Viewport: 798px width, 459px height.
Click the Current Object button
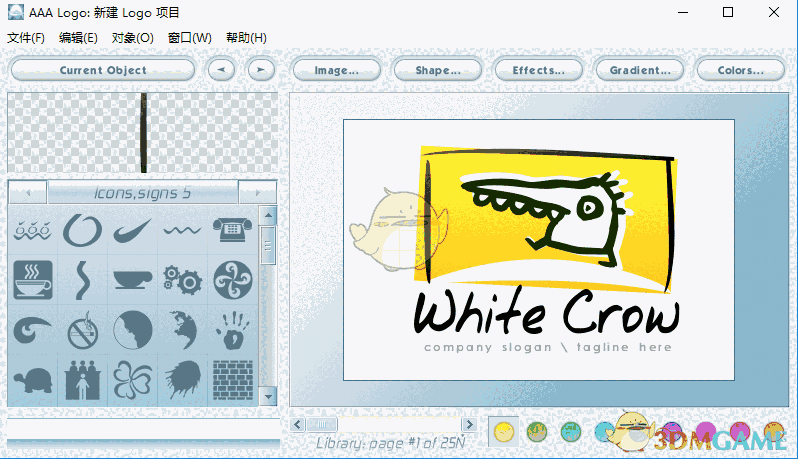pyautogui.click(x=103, y=70)
